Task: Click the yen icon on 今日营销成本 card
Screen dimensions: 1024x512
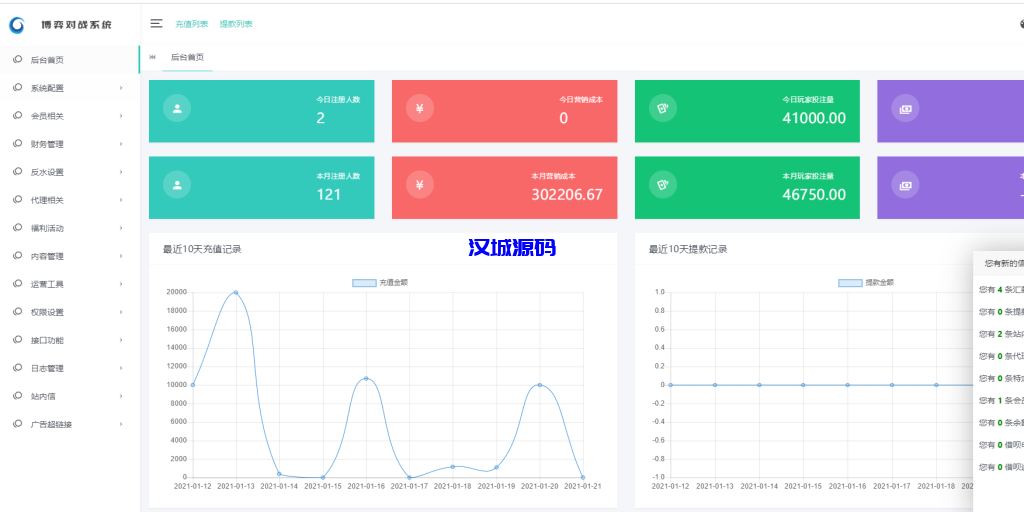Action: click(420, 108)
